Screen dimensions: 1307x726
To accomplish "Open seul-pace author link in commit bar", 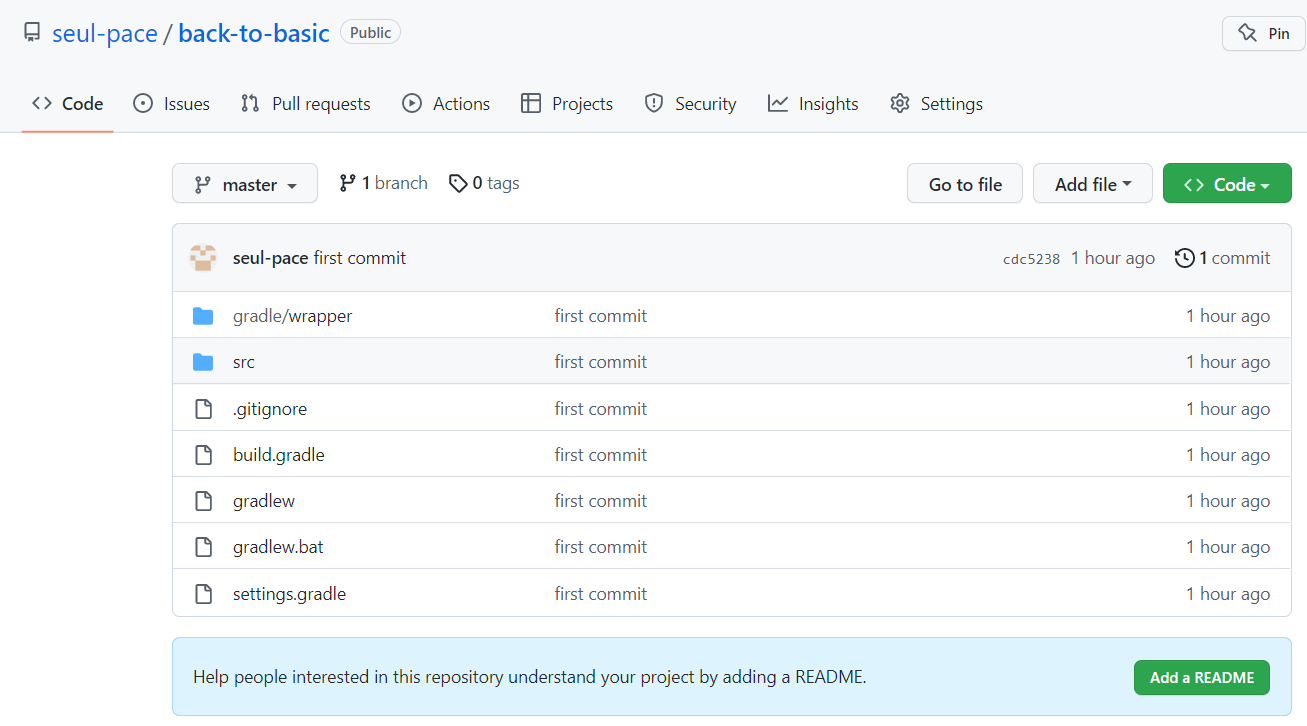I will click(x=270, y=258).
